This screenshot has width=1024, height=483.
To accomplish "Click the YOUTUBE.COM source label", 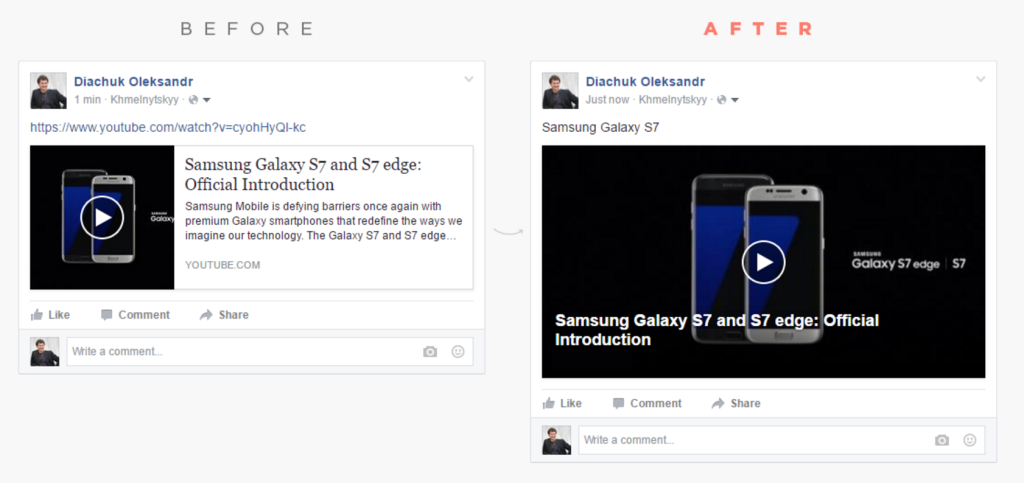I will click(223, 265).
